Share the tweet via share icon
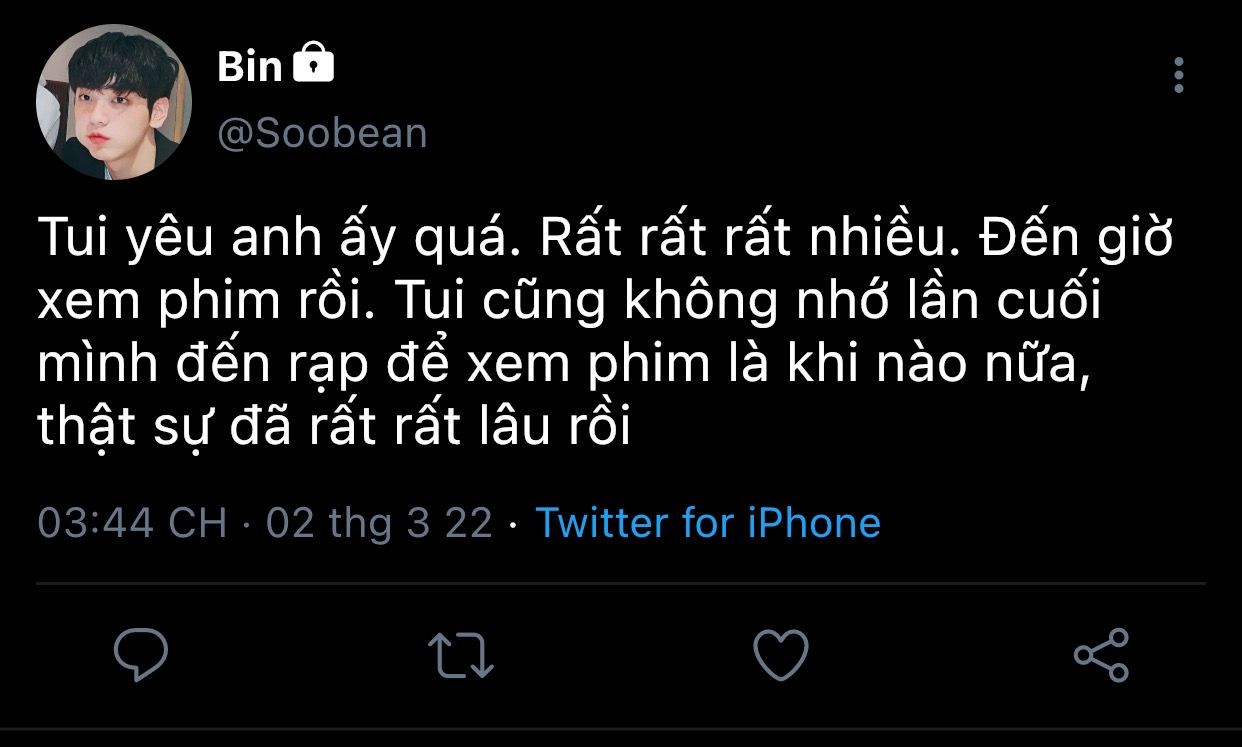1242x747 pixels. pos(1101,655)
